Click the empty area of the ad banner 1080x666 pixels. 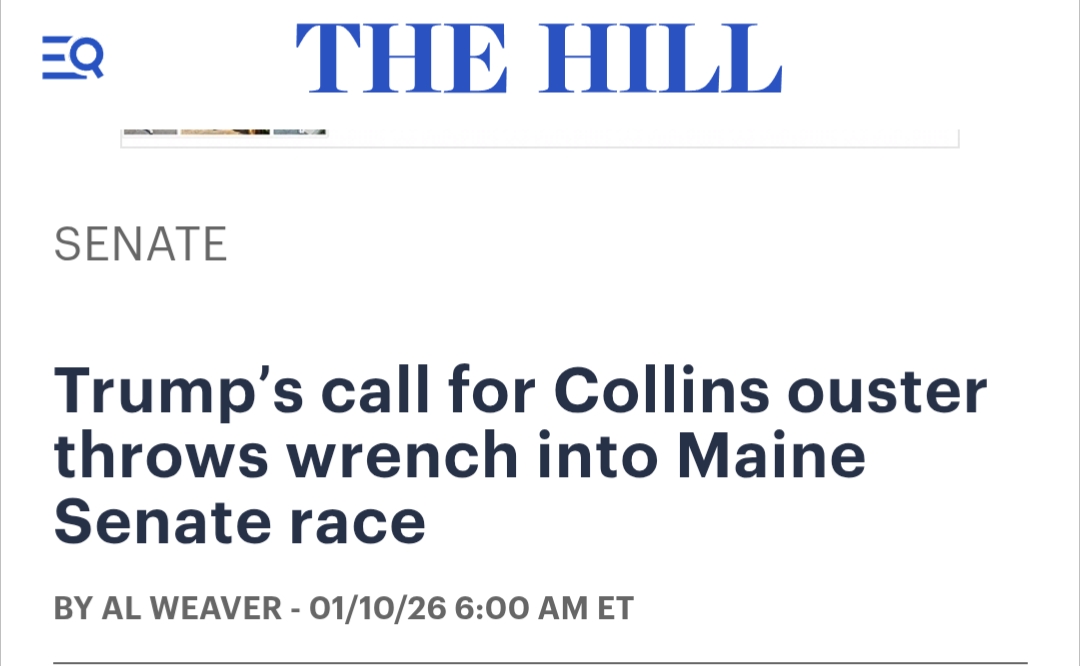[640, 138]
